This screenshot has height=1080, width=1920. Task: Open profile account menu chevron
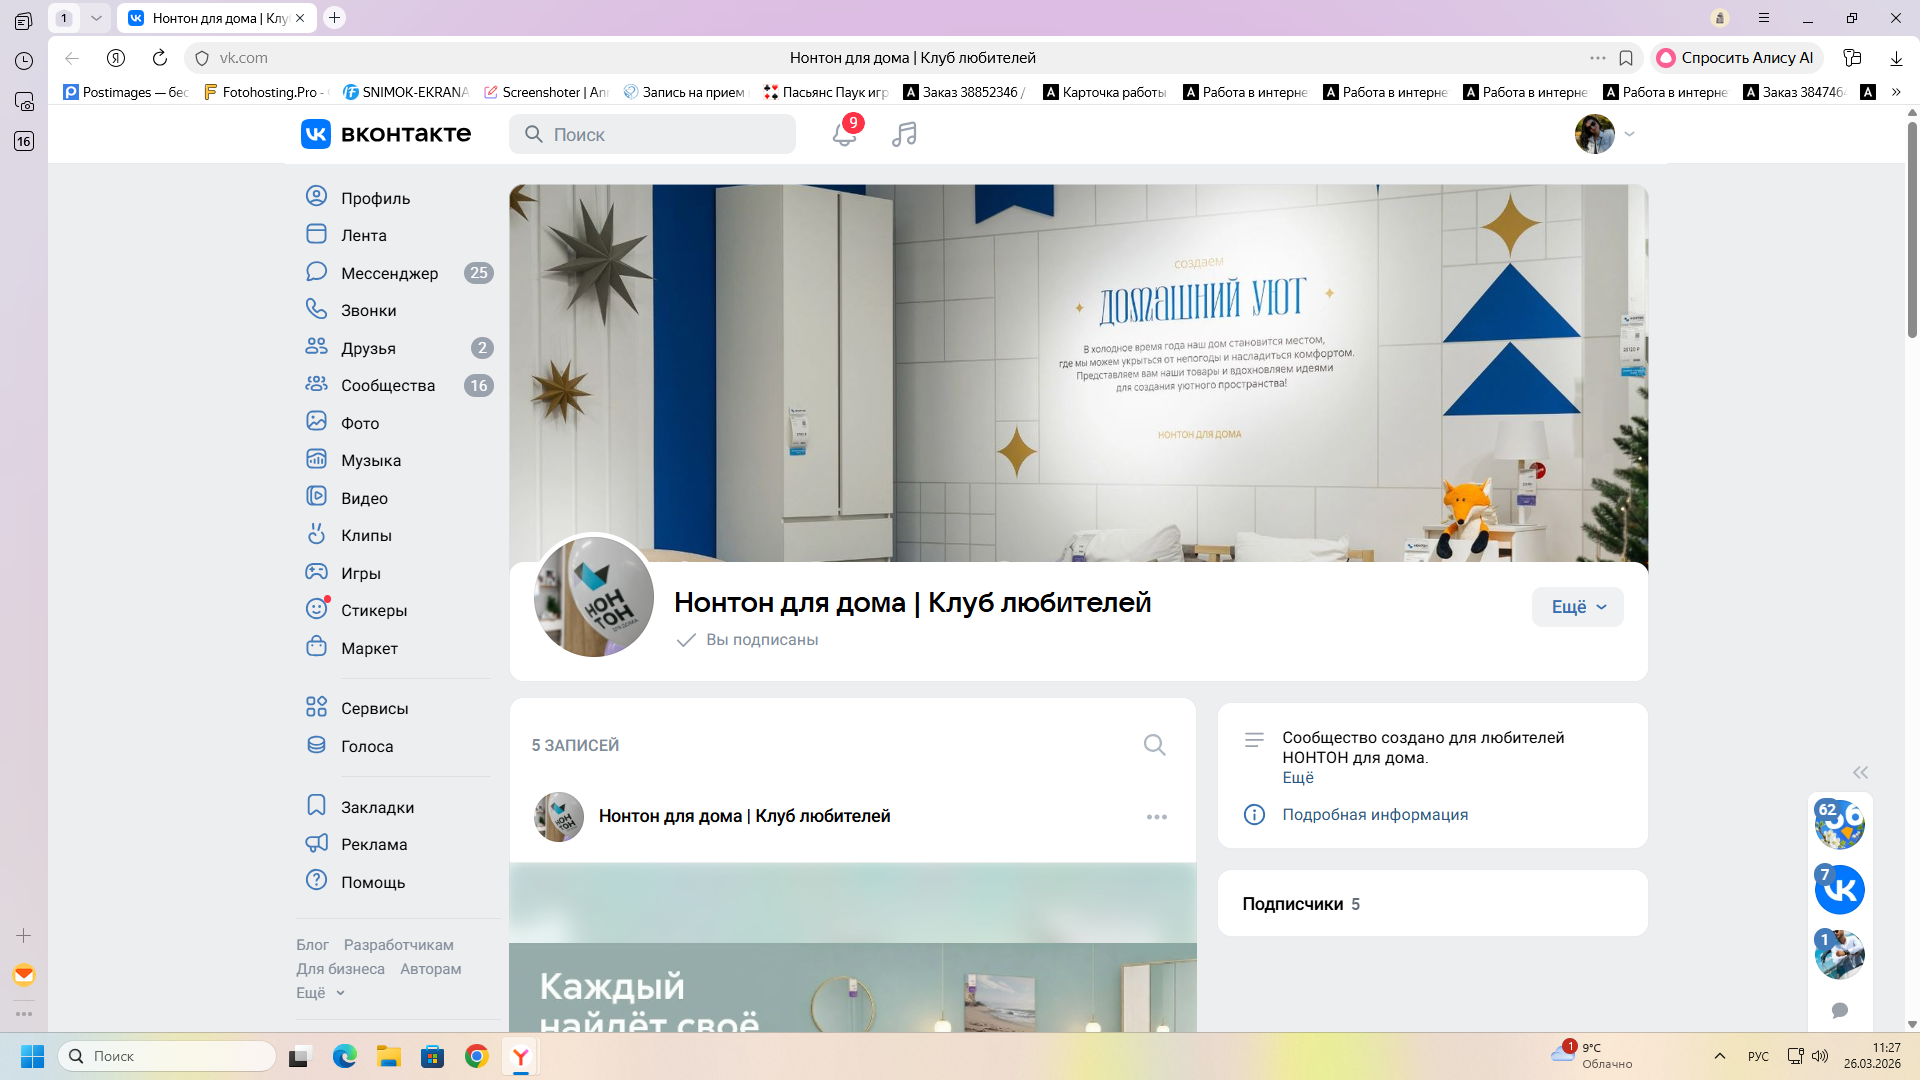(1629, 134)
